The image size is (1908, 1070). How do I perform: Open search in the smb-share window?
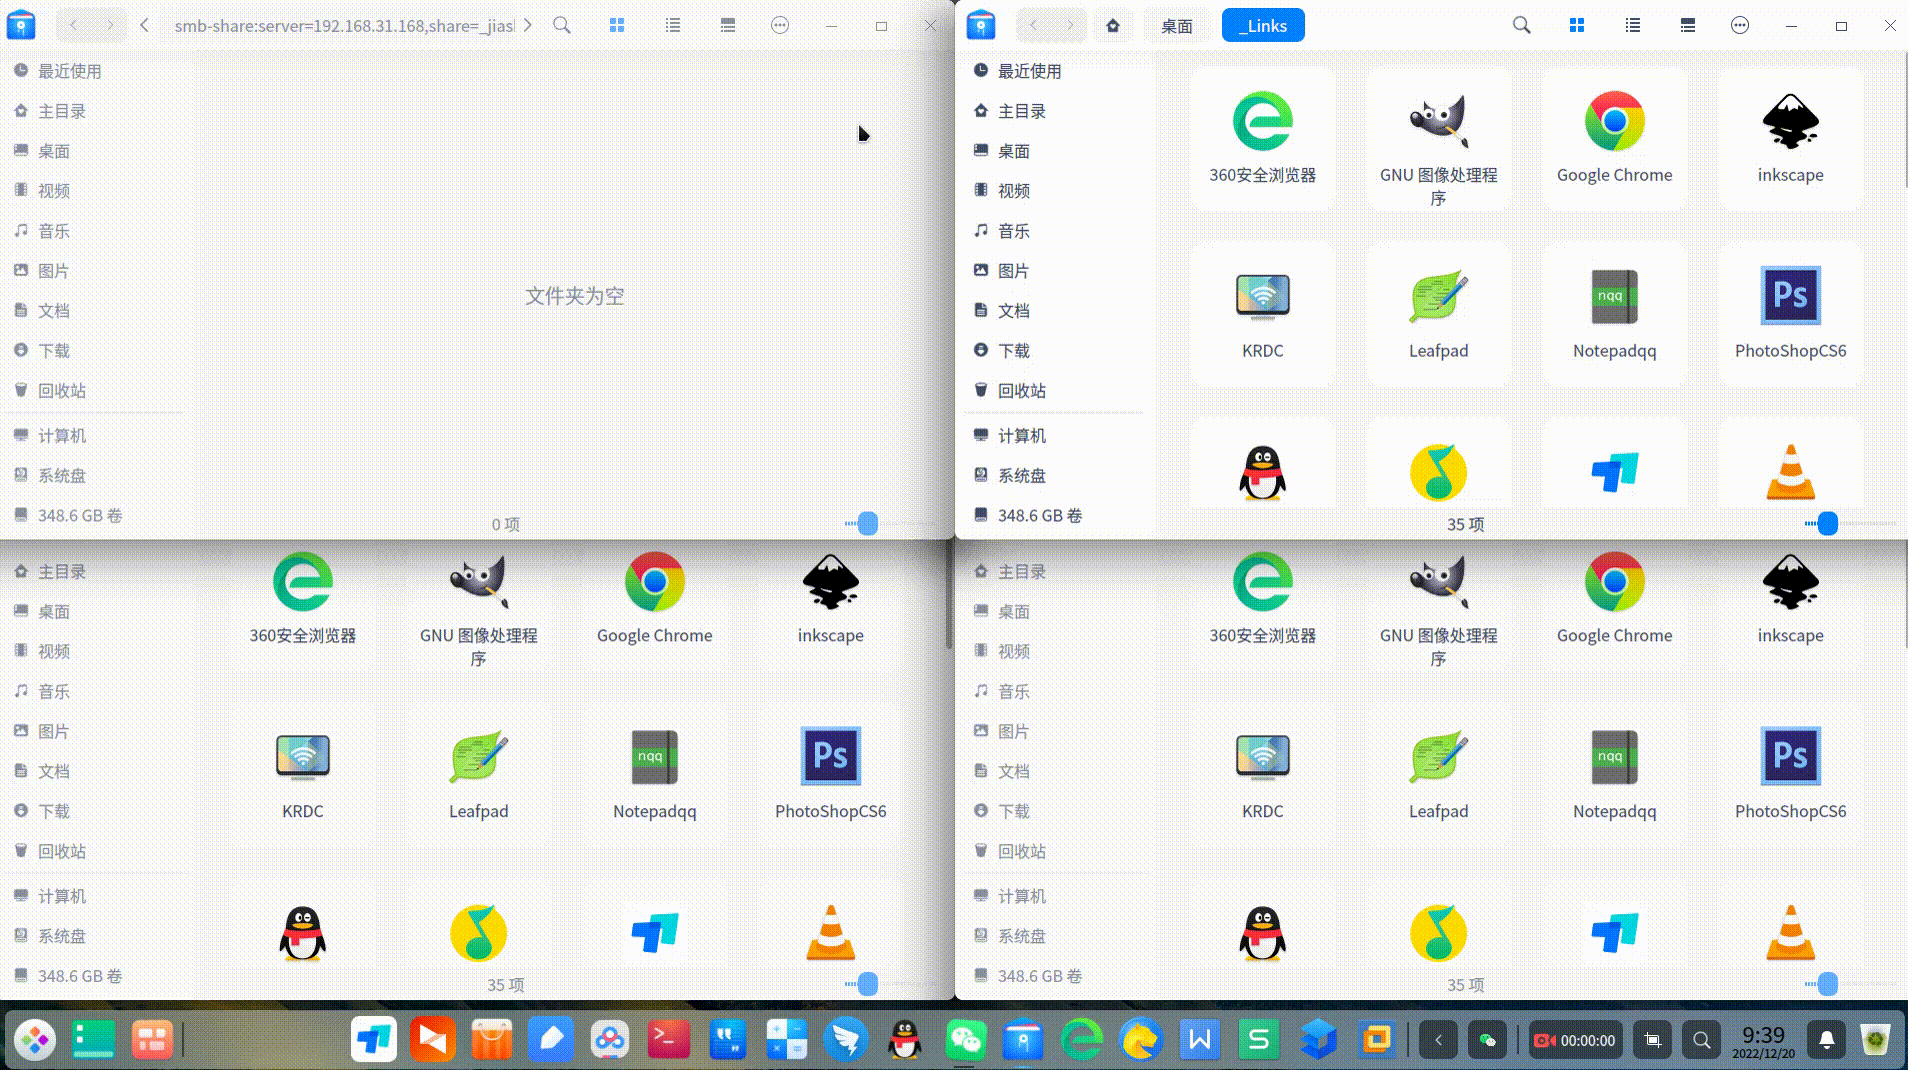tap(562, 26)
